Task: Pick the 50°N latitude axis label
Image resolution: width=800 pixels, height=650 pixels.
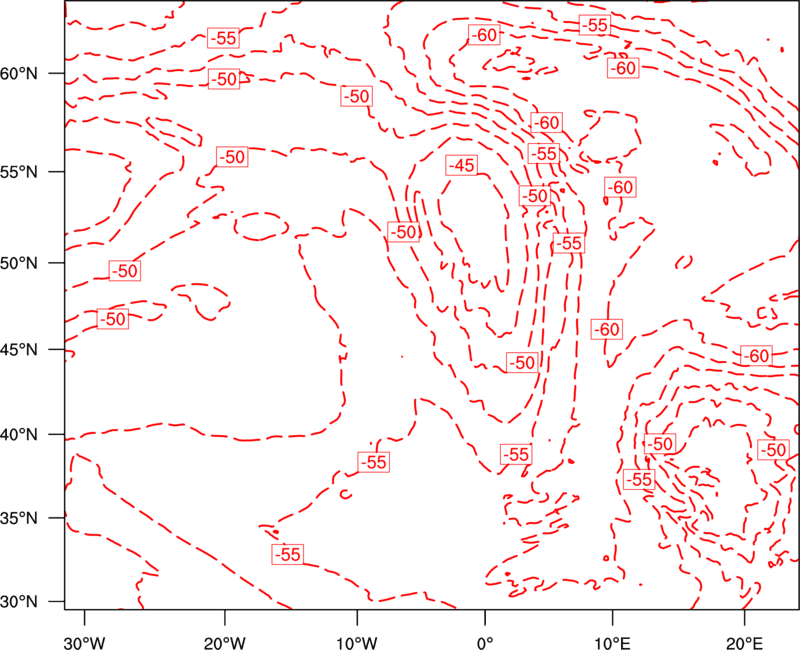Action: point(19,263)
